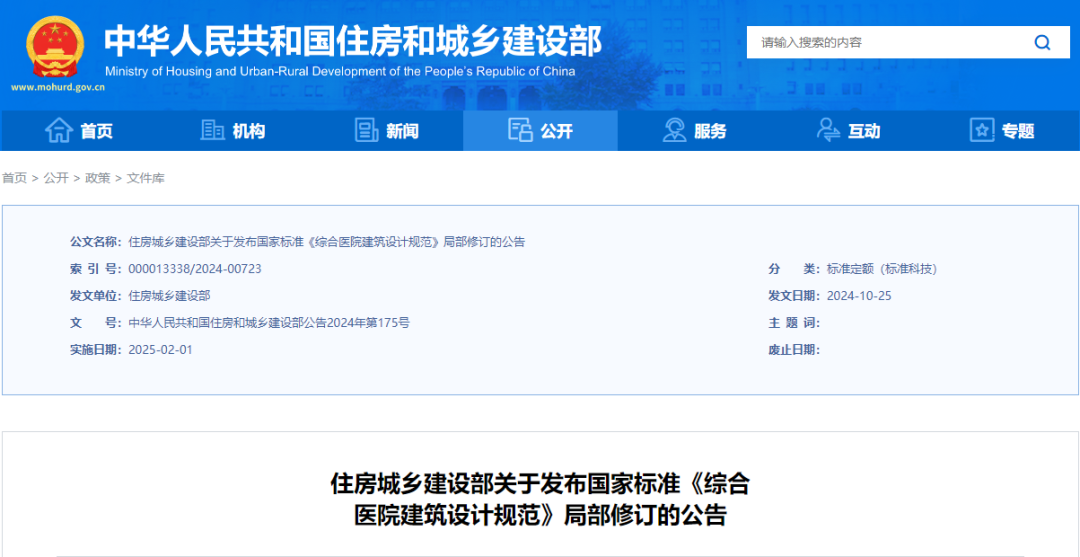Image resolution: width=1080 pixels, height=557 pixels.
Task: Click the headset person icon beside 服务
Action: pyautogui.click(x=674, y=130)
